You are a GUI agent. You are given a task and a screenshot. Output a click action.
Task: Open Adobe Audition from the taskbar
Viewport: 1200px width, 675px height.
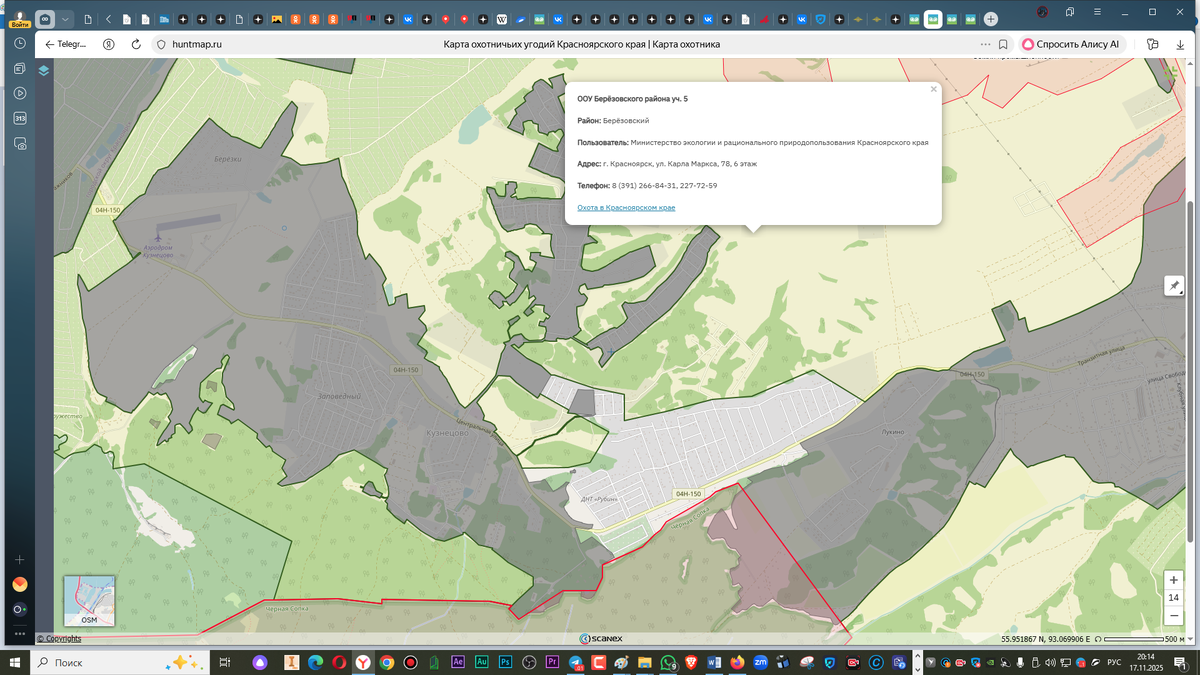point(482,662)
